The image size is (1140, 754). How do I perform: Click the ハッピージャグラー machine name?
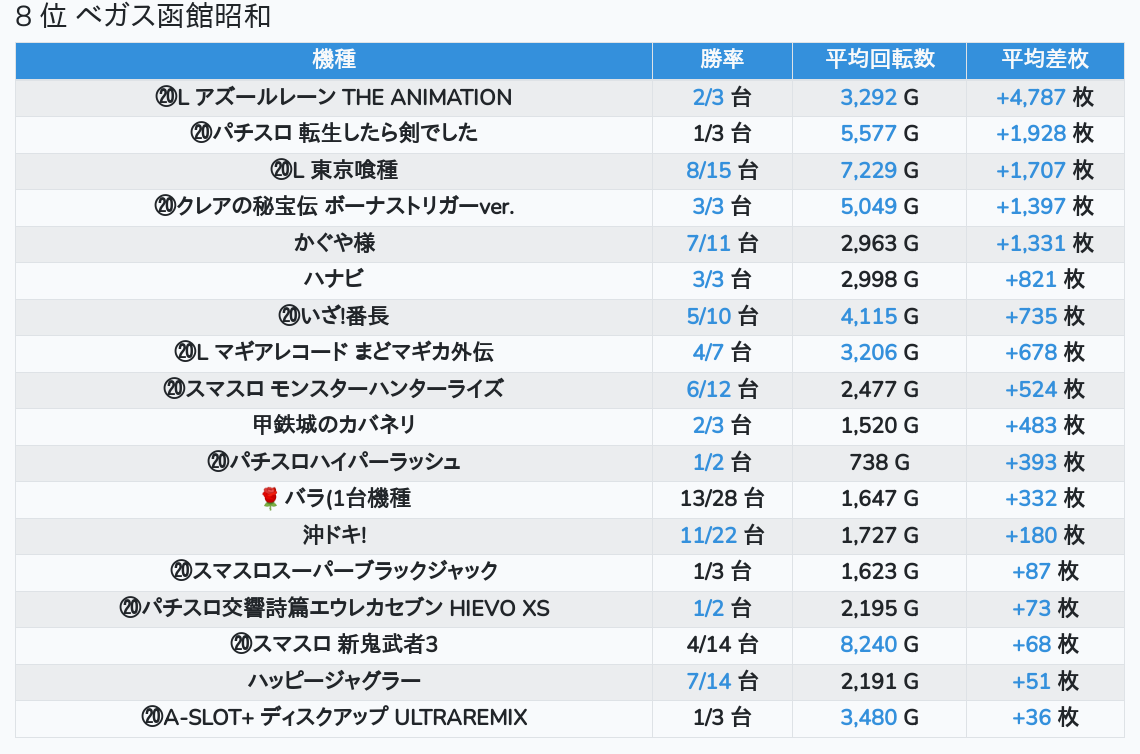click(x=334, y=681)
